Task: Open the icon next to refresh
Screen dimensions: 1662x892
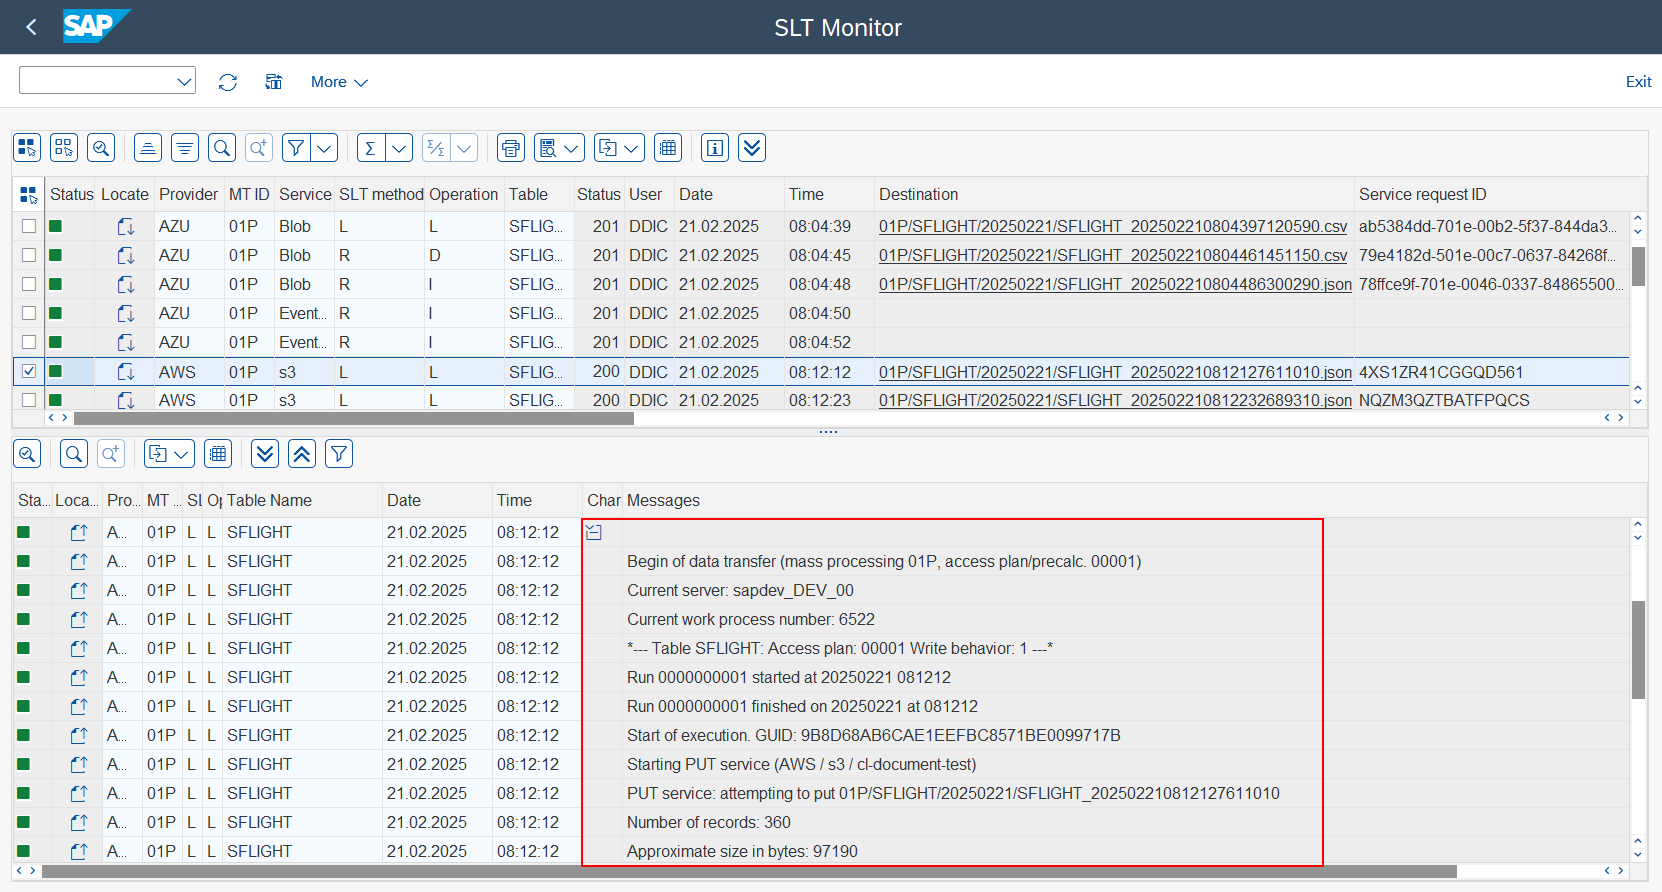Action: click(273, 82)
